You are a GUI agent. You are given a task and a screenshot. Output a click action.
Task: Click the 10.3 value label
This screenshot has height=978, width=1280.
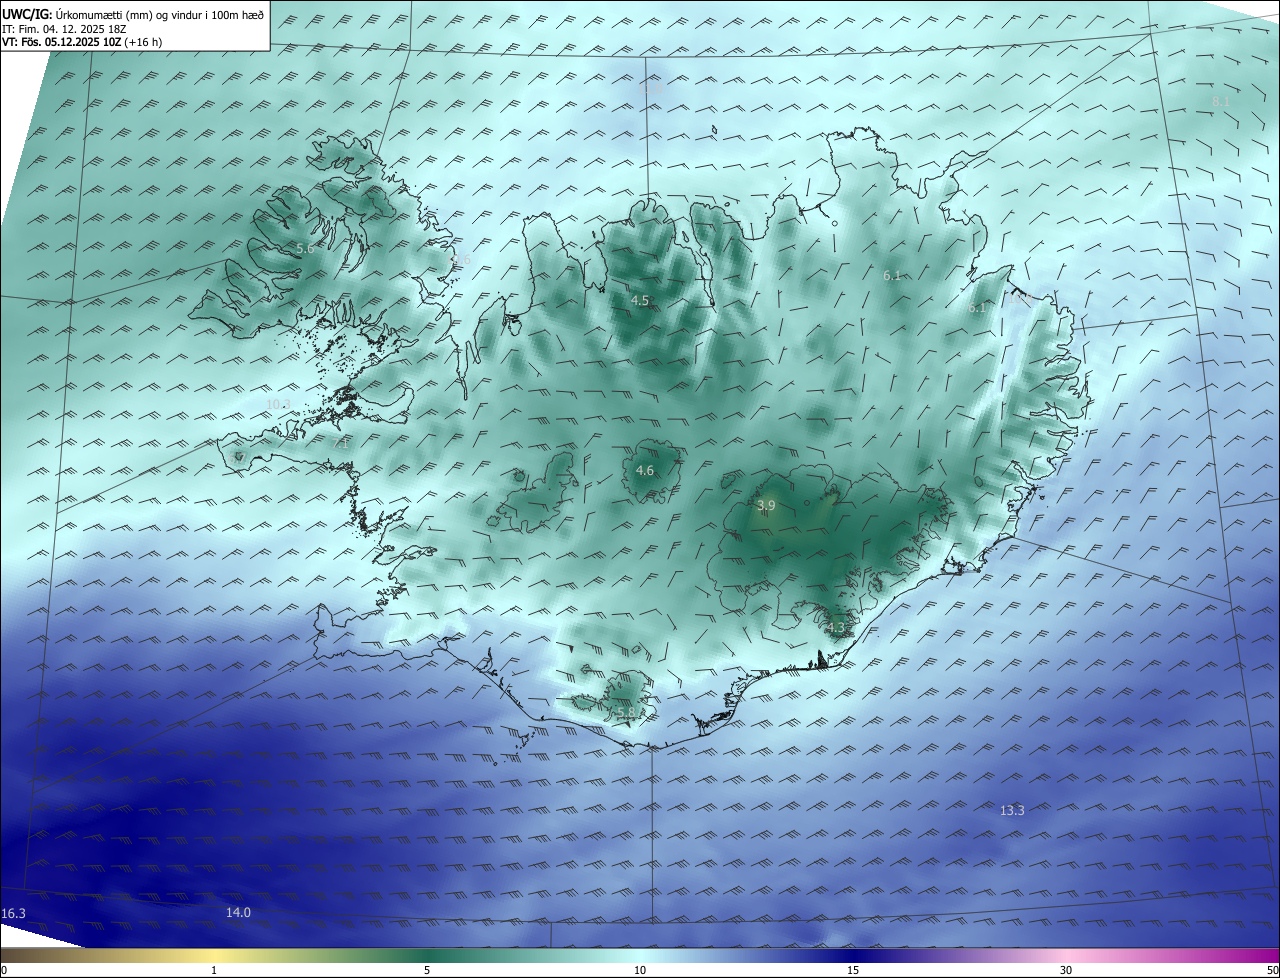278,404
